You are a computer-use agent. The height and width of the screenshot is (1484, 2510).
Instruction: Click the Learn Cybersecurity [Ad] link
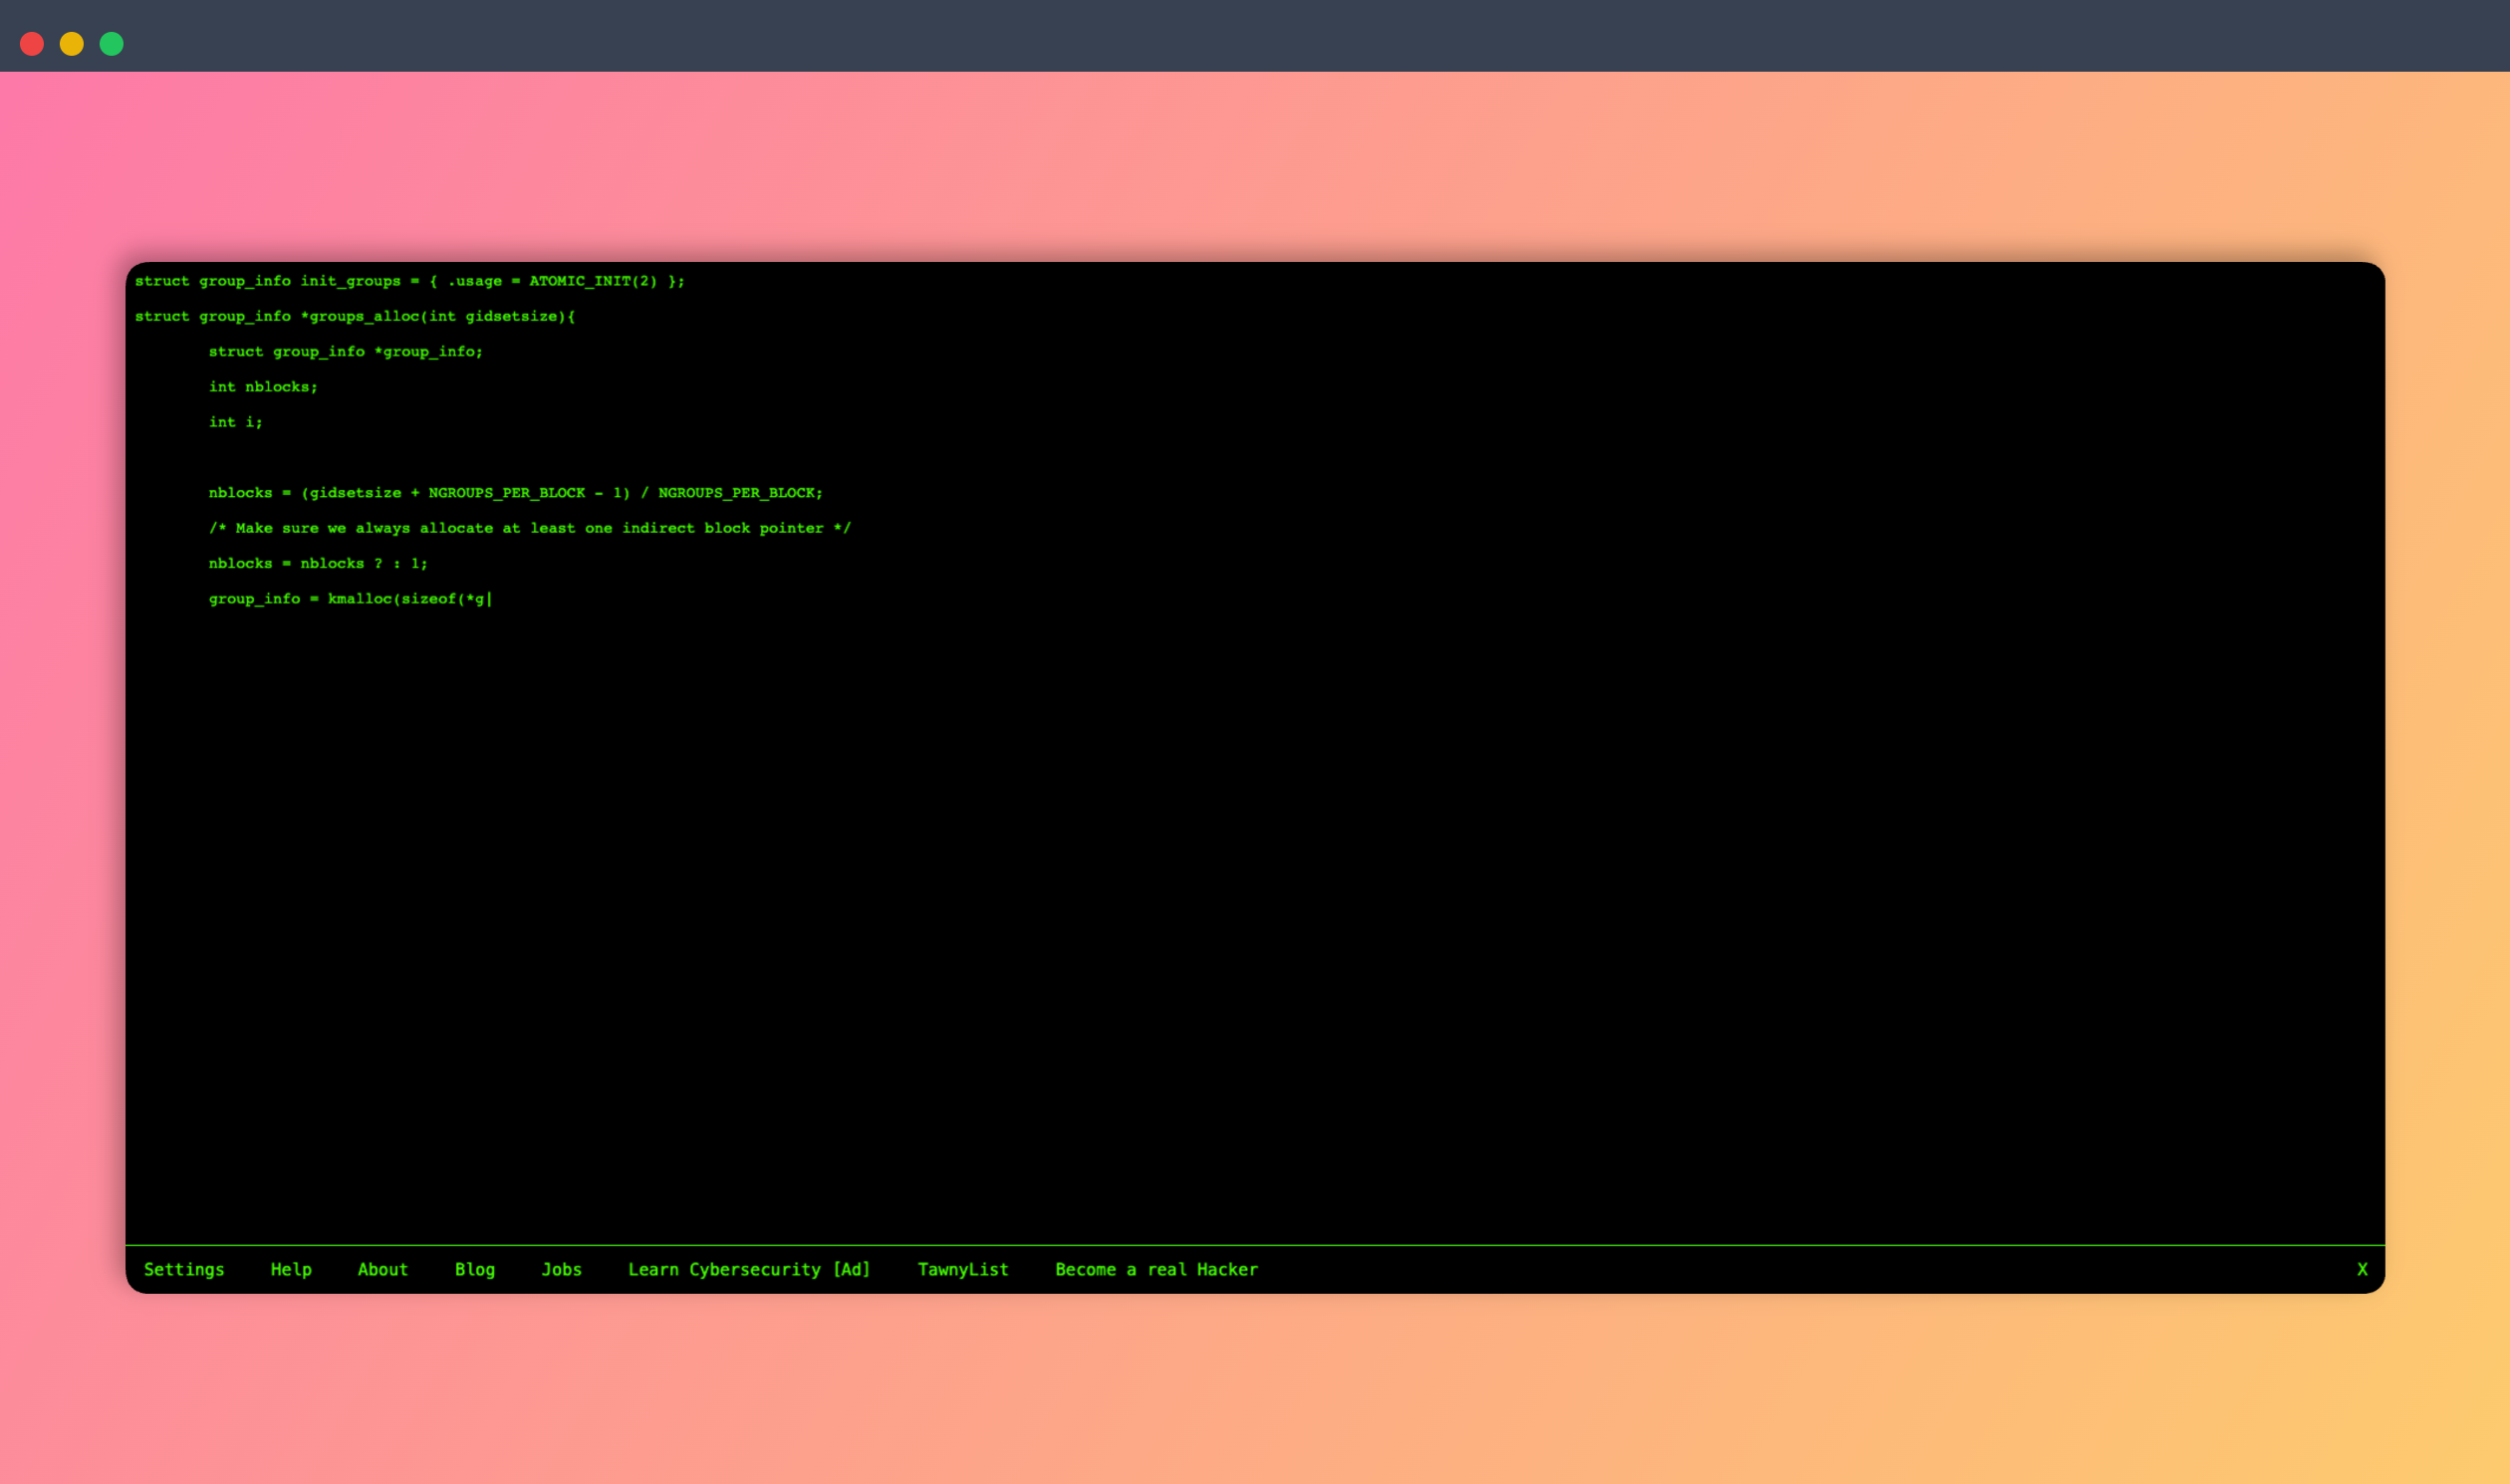pos(749,1269)
